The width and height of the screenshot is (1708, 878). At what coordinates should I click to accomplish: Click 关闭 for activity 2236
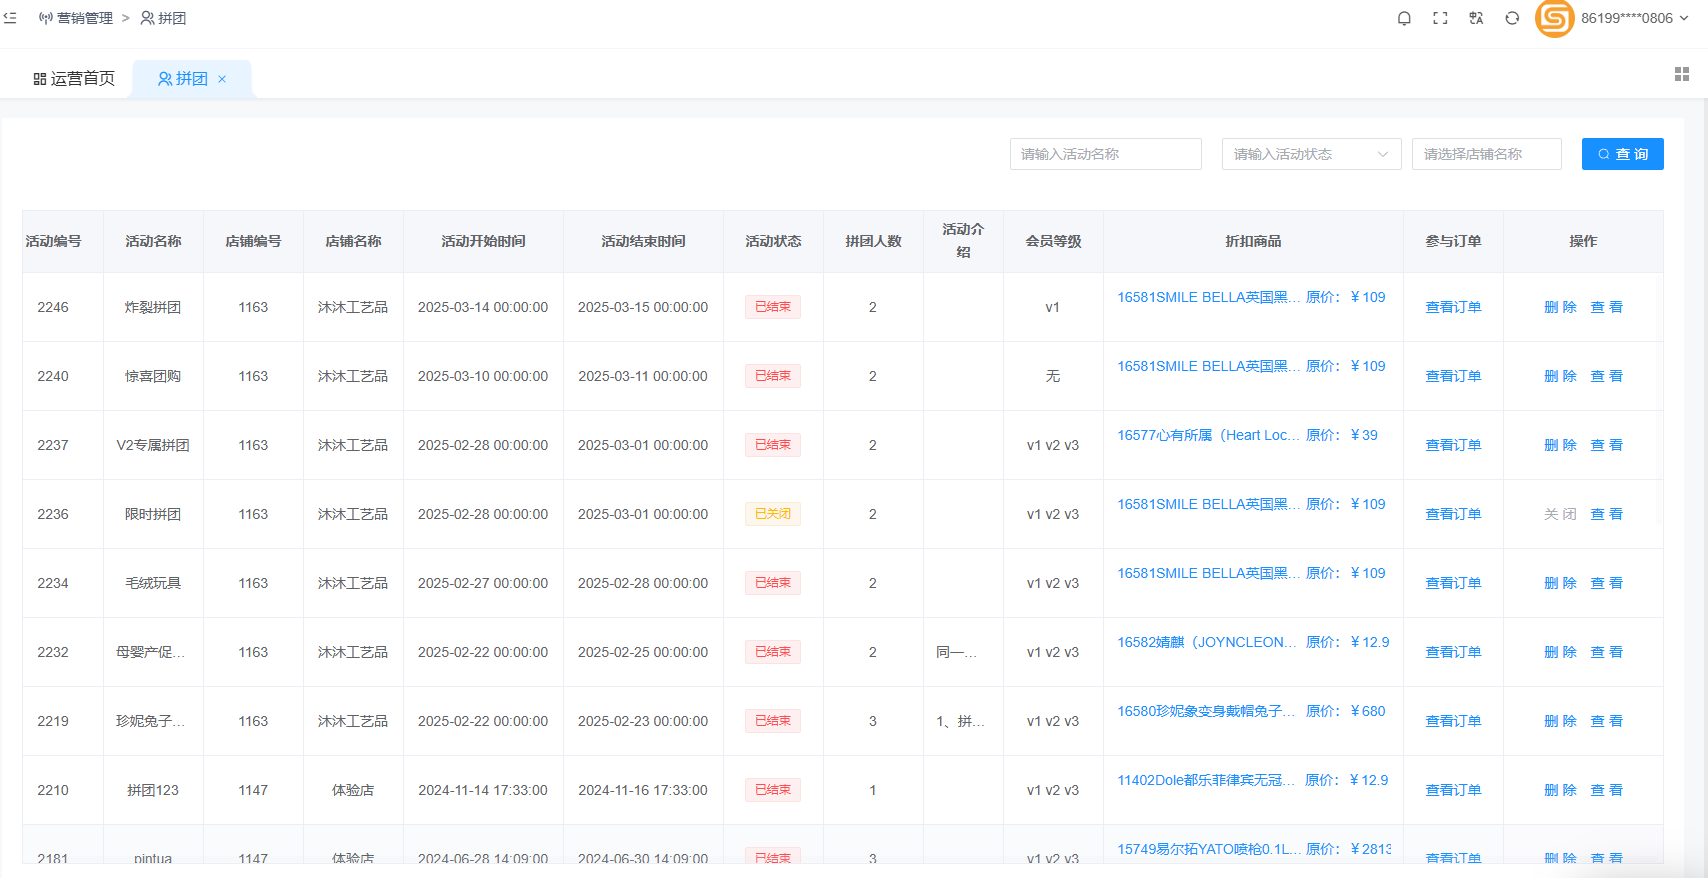pyautogui.click(x=1560, y=514)
